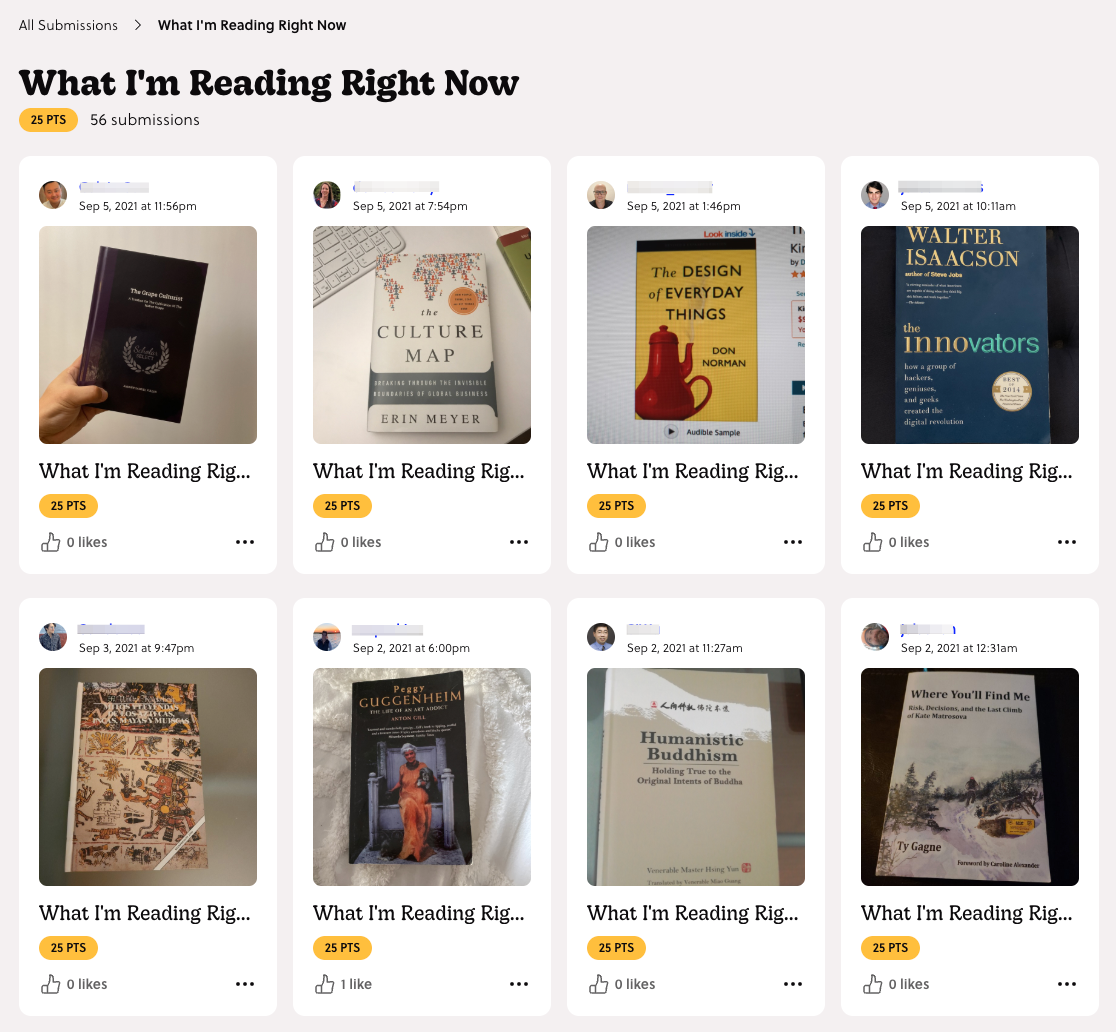Image resolution: width=1116 pixels, height=1032 pixels.
Task: Like The Innovators book submission
Action: click(x=873, y=542)
